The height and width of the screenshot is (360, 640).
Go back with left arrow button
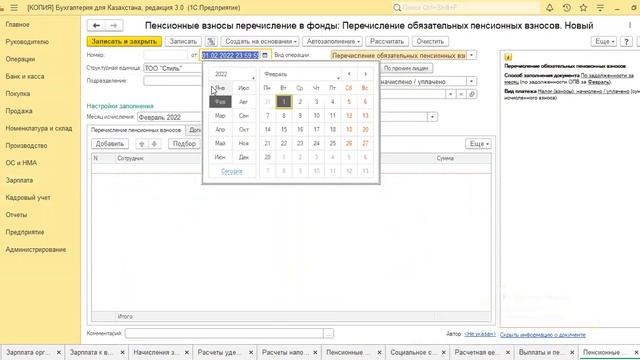tap(96, 25)
